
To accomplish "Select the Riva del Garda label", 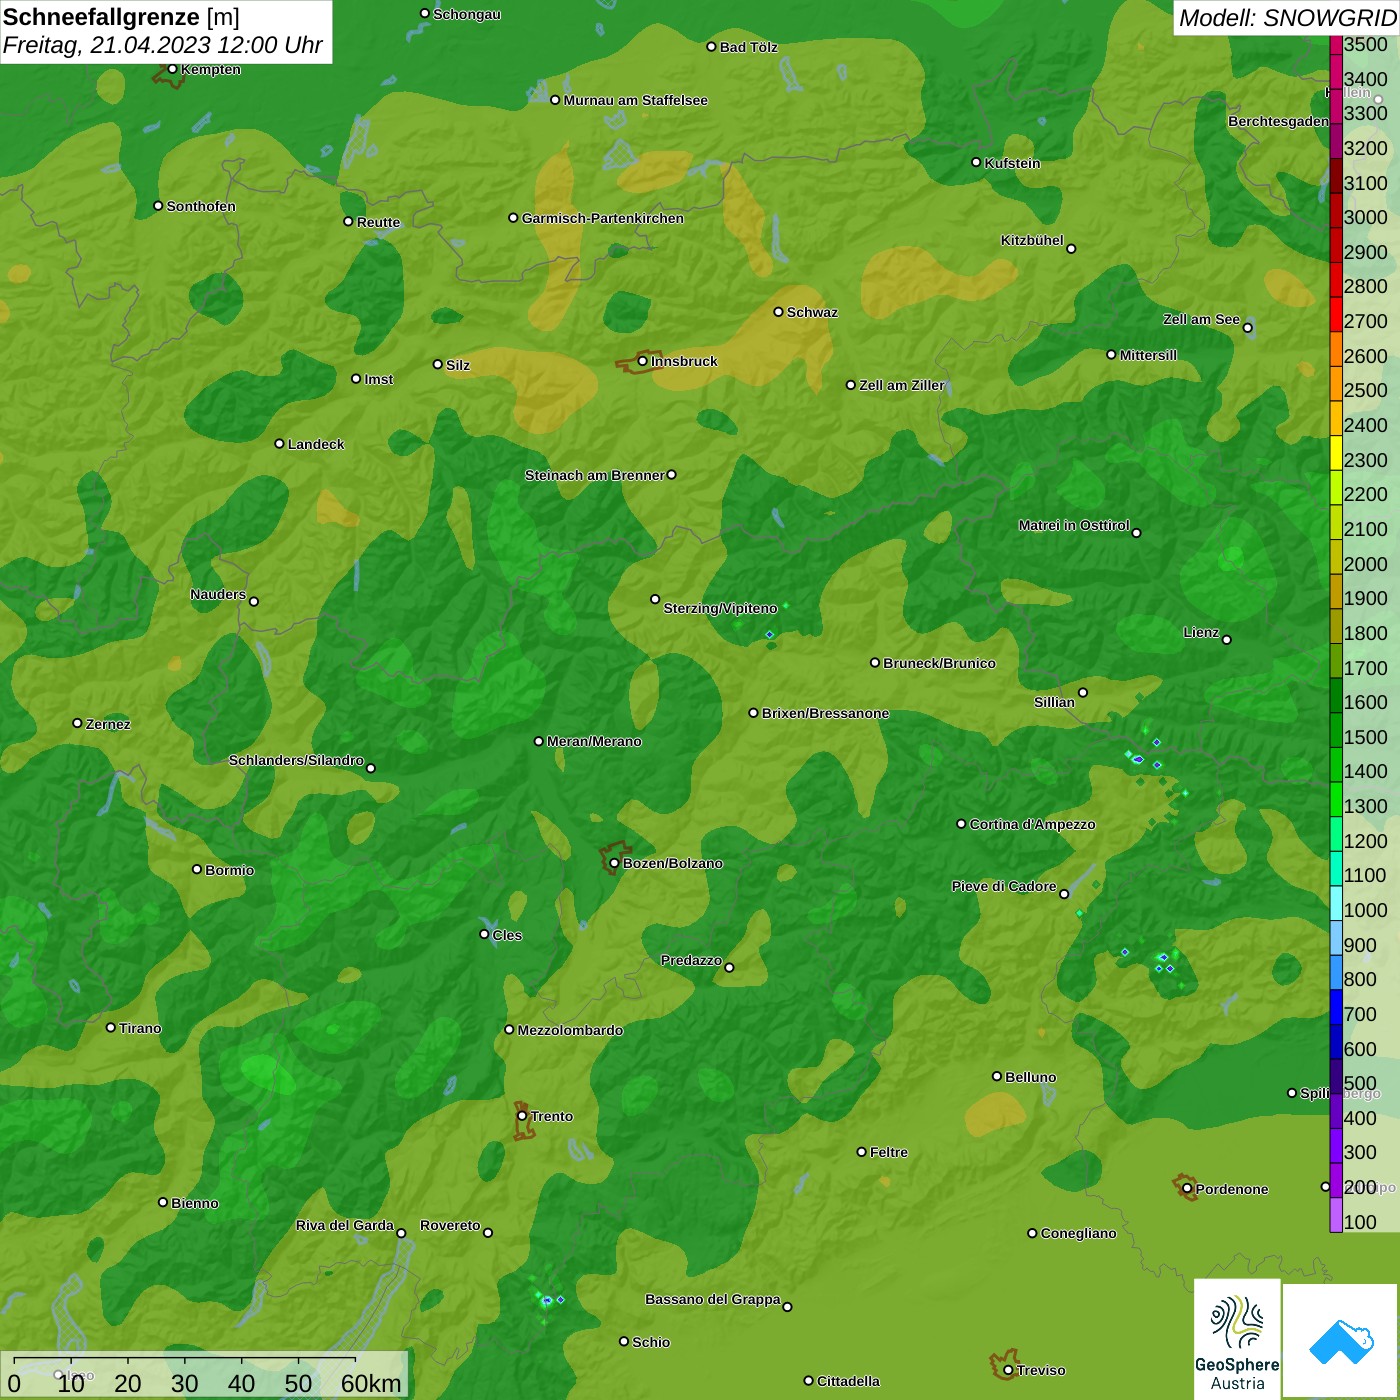I will click(344, 1225).
